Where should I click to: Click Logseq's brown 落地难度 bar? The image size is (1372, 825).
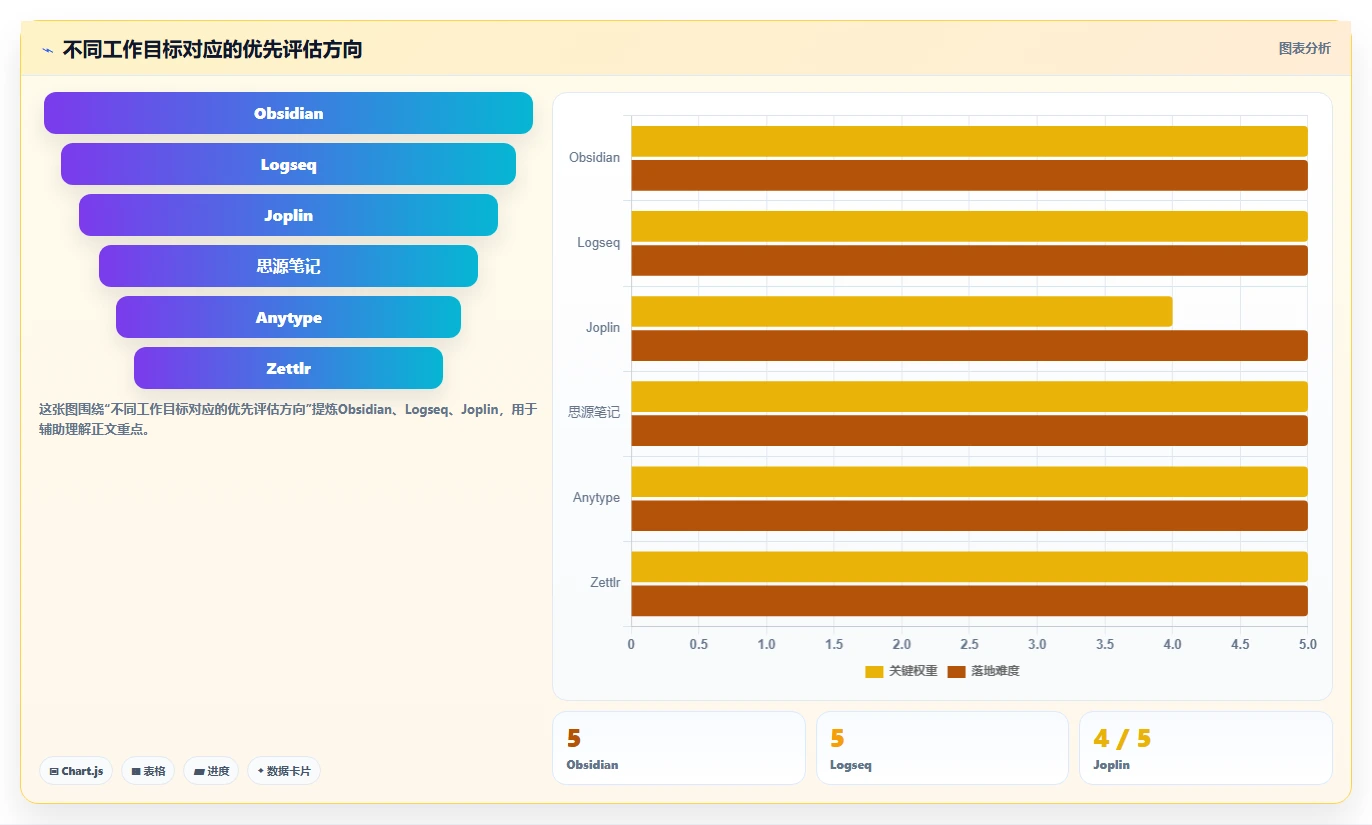969,260
